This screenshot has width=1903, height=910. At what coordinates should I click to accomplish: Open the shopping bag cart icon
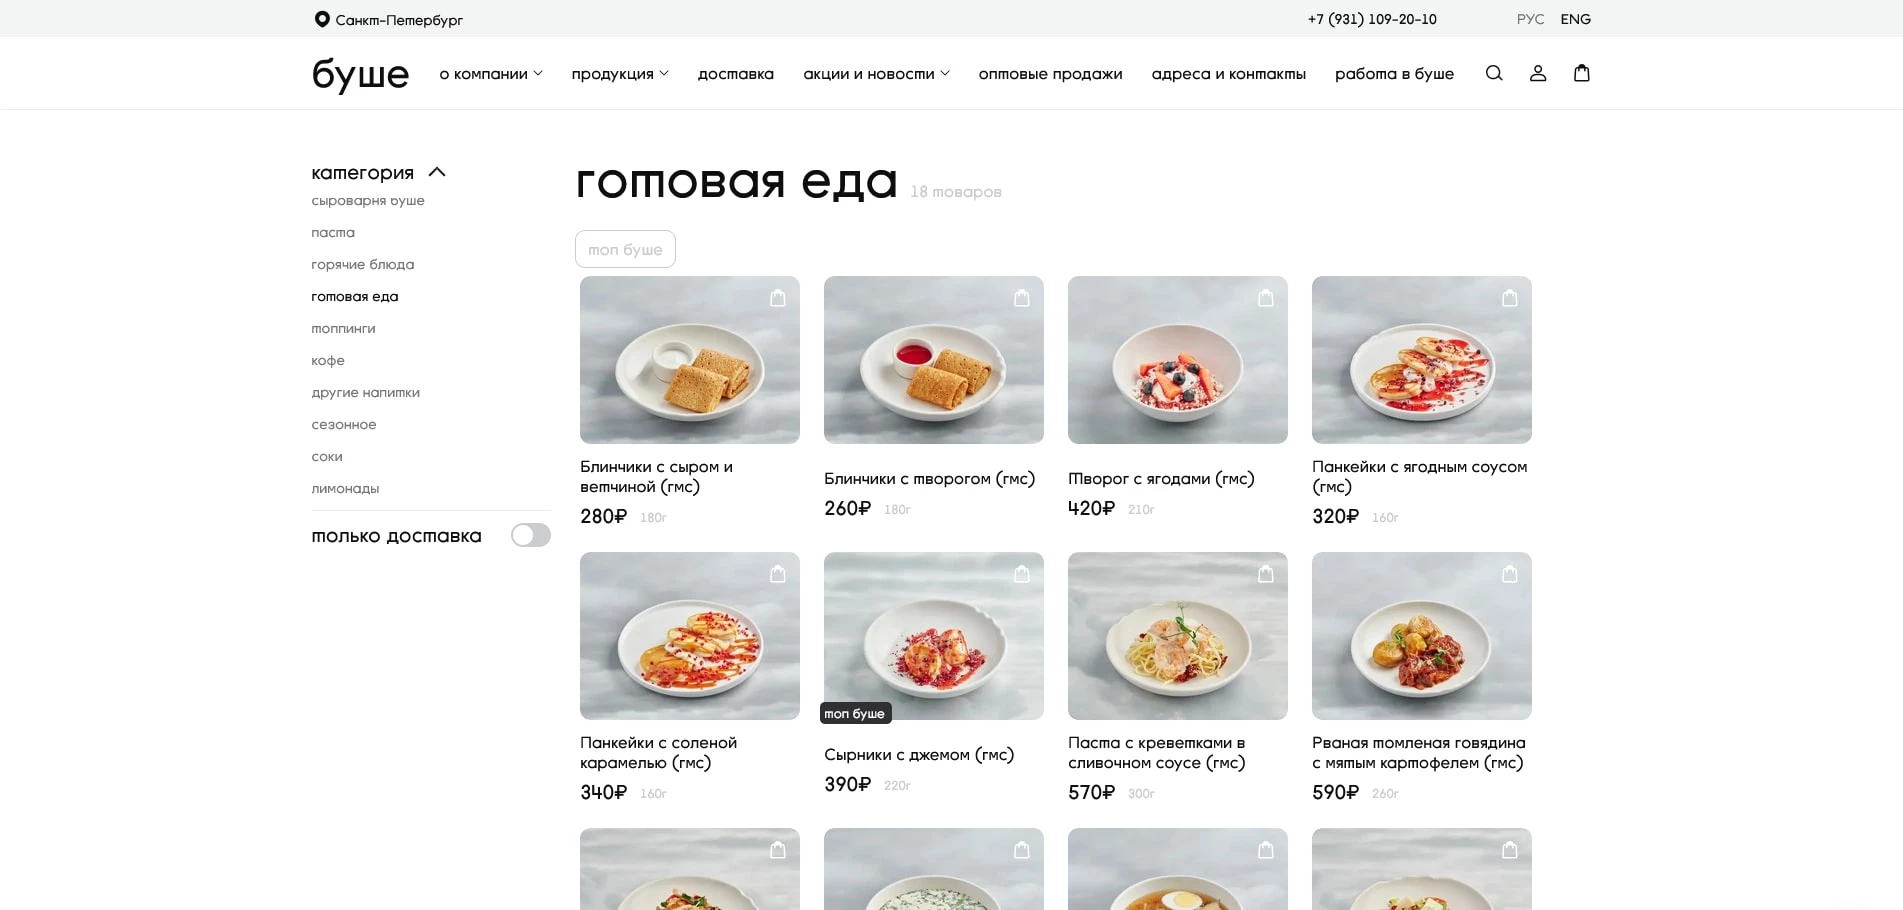click(1582, 73)
